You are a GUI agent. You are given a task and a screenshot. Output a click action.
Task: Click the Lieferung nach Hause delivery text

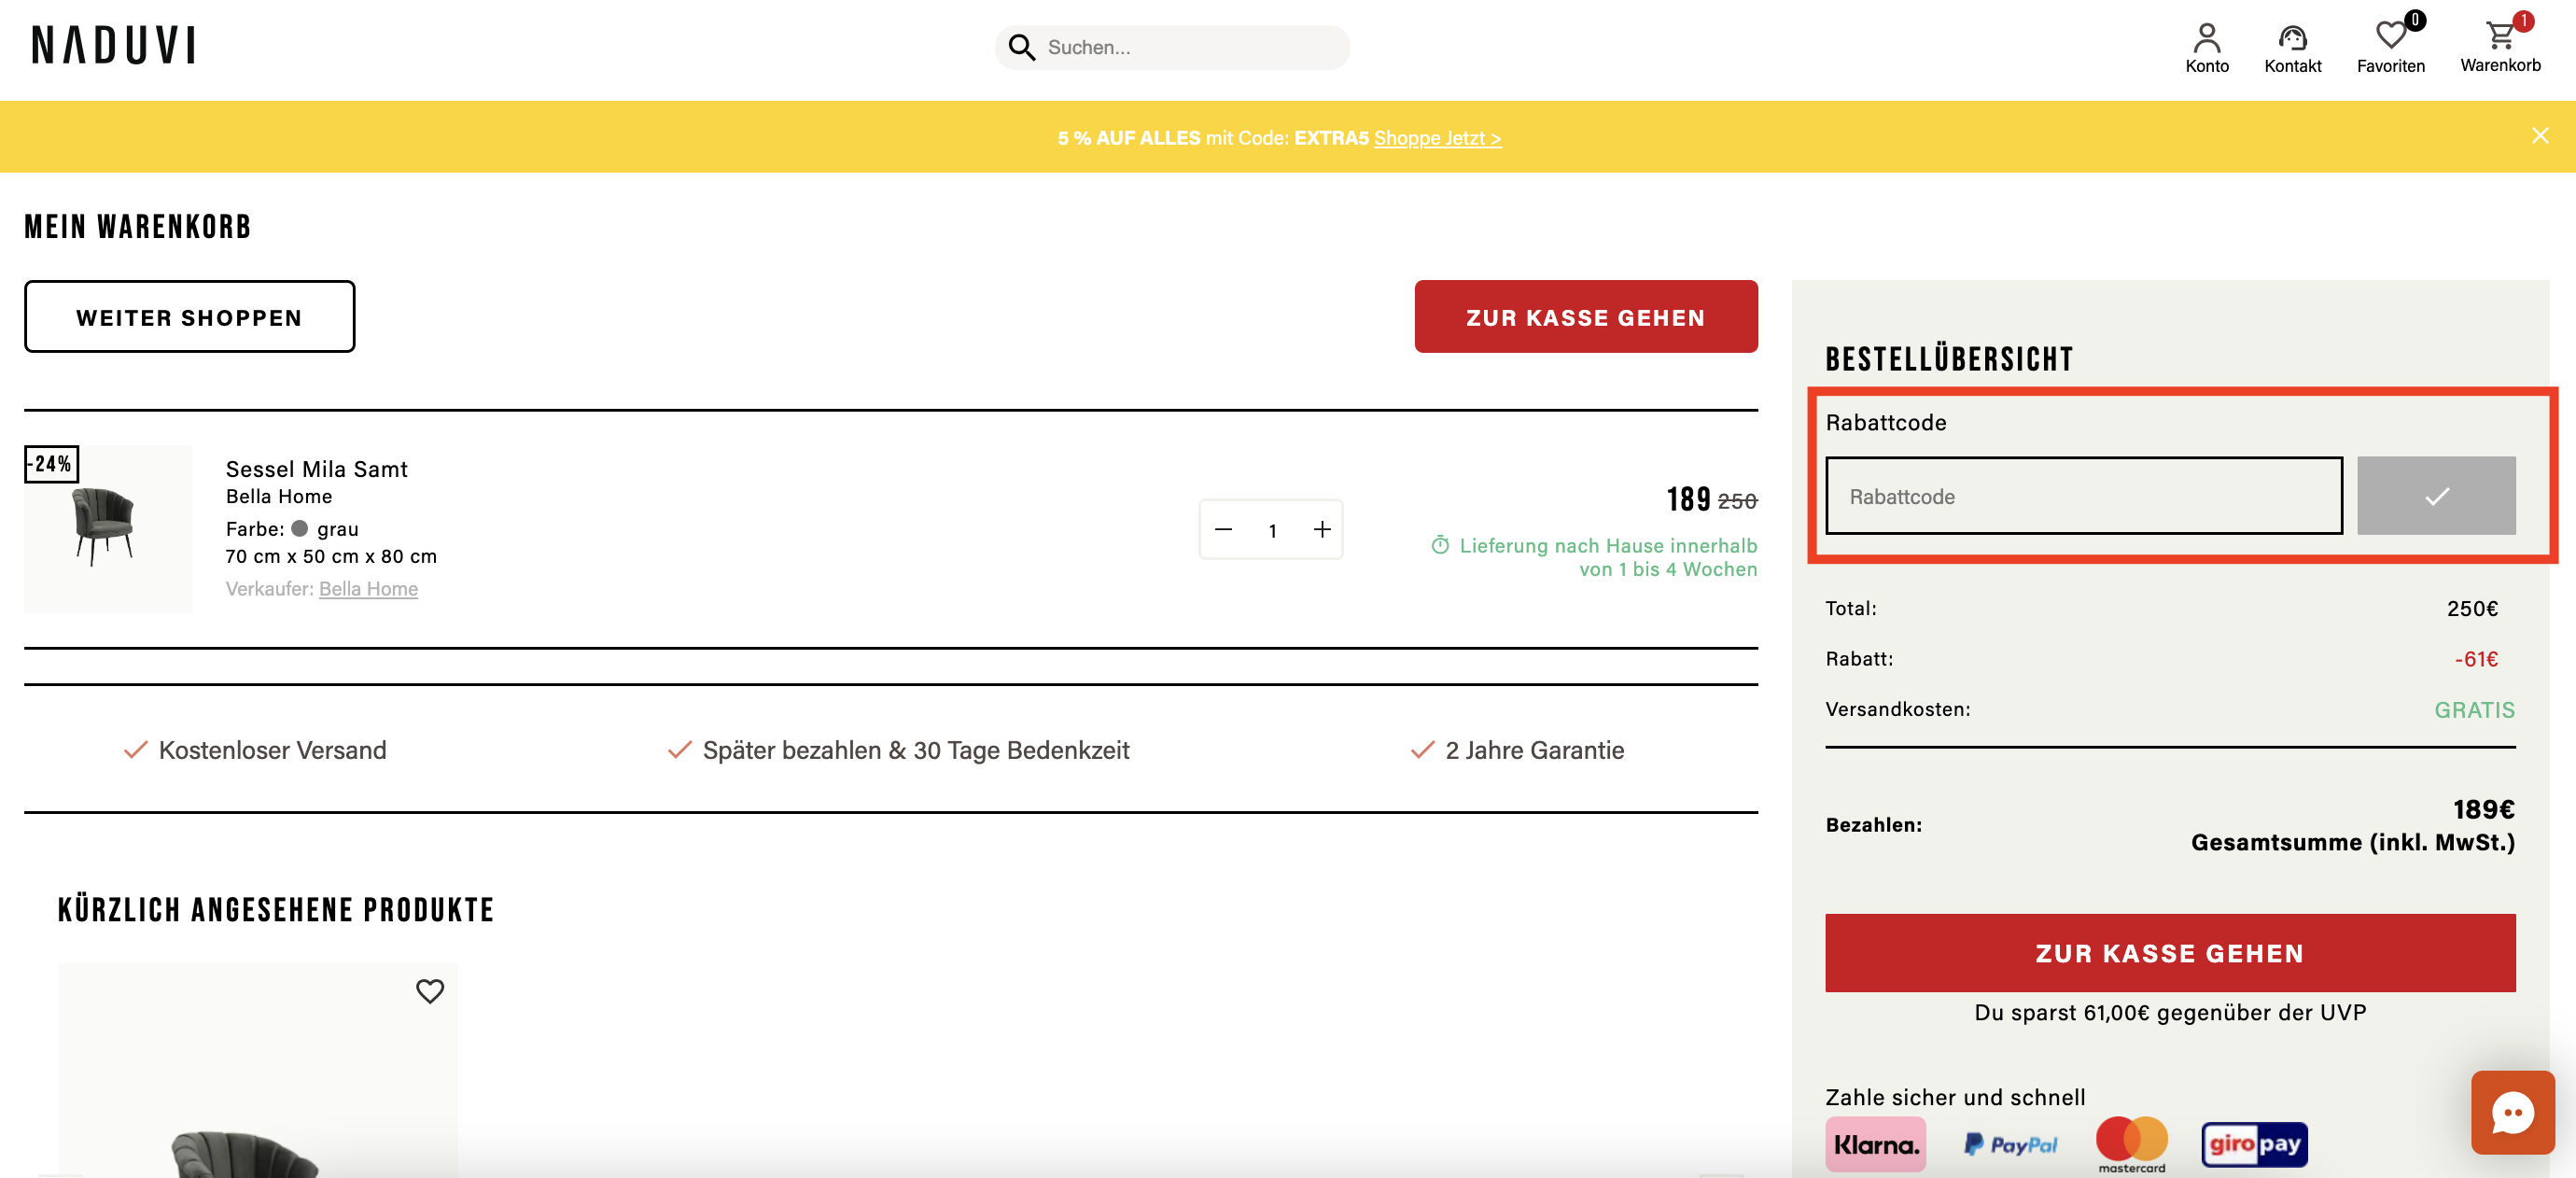pos(1608,557)
